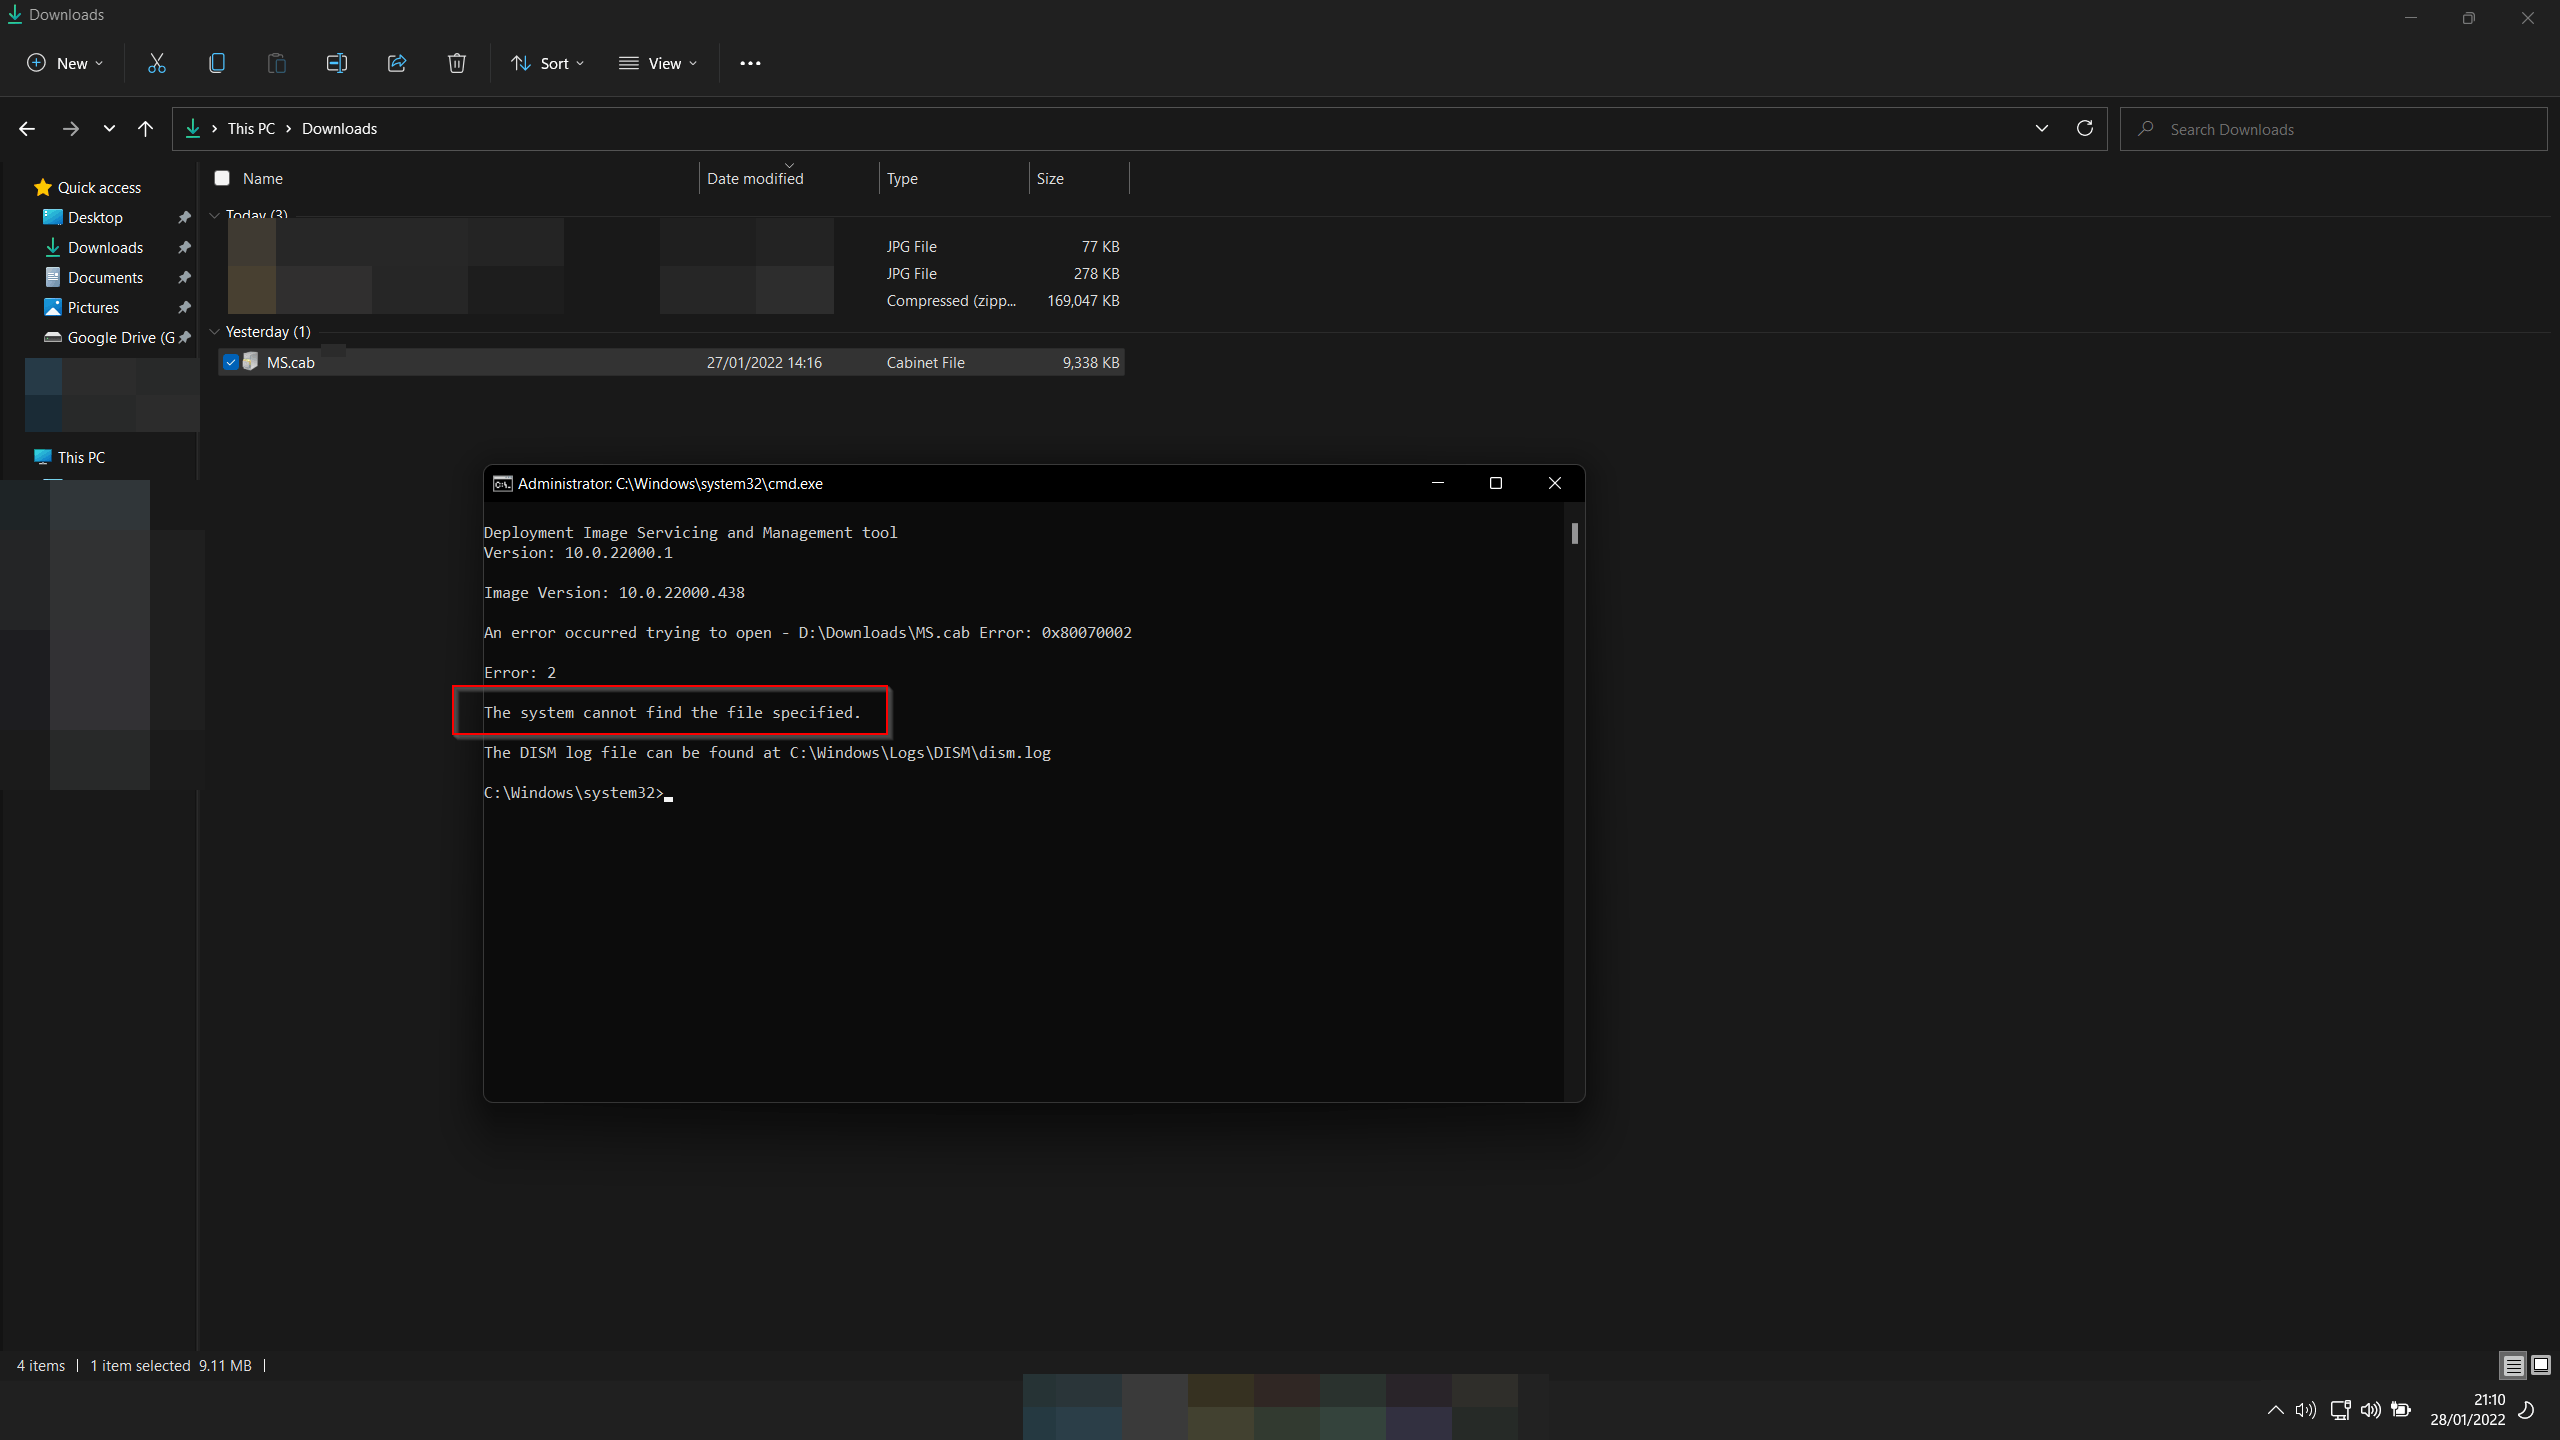This screenshot has width=2560, height=1440.
Task: Toggle the MS.cab file checkbox
Action: click(227, 362)
